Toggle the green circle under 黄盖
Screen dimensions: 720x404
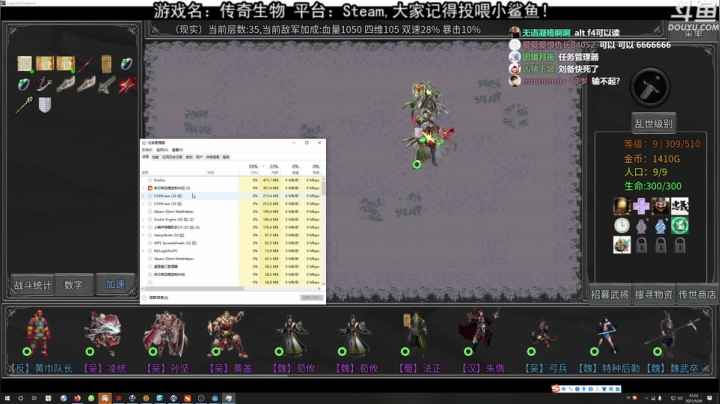[x=216, y=352]
